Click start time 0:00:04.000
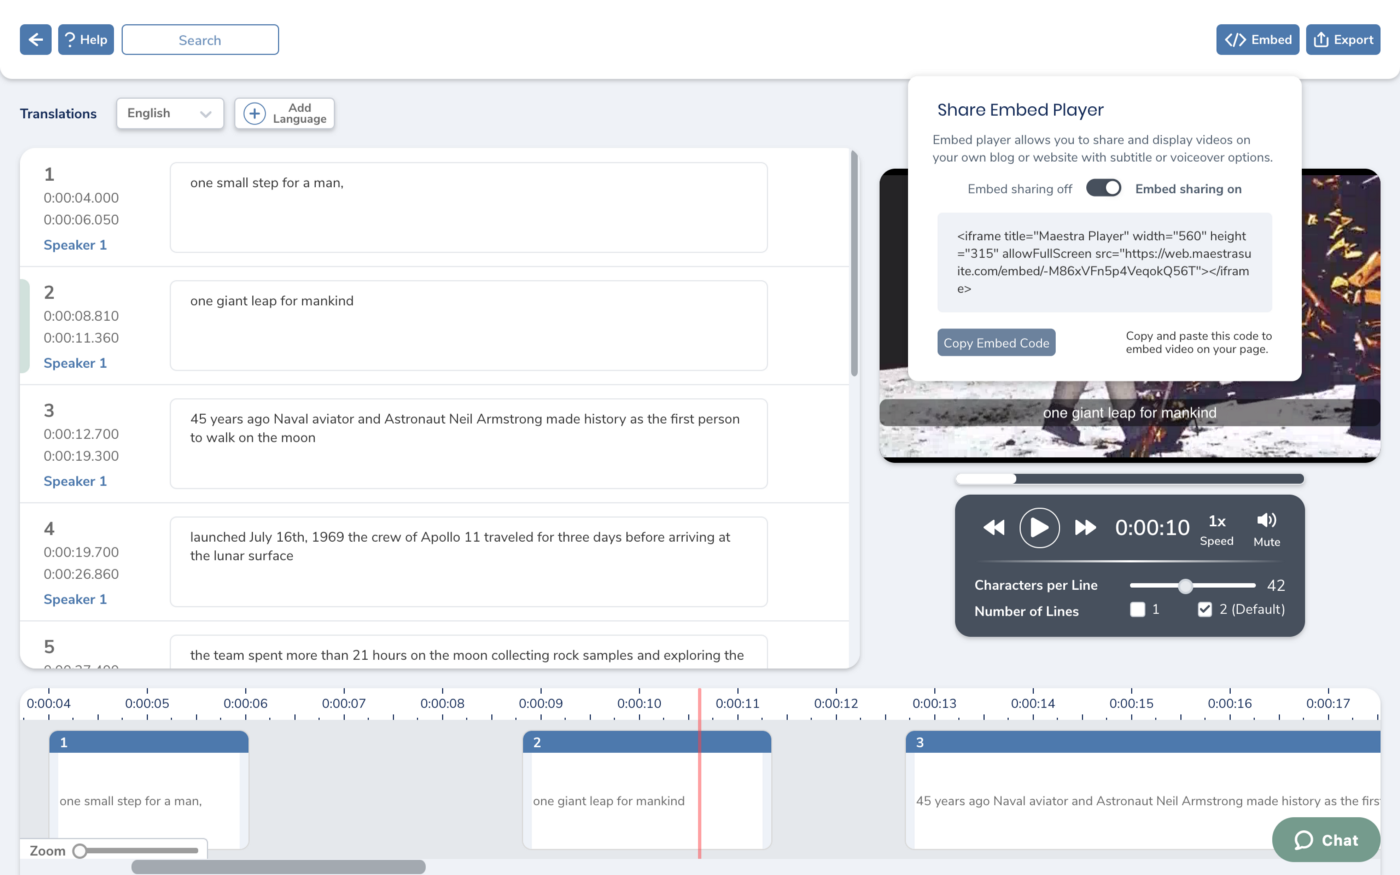 coord(81,198)
